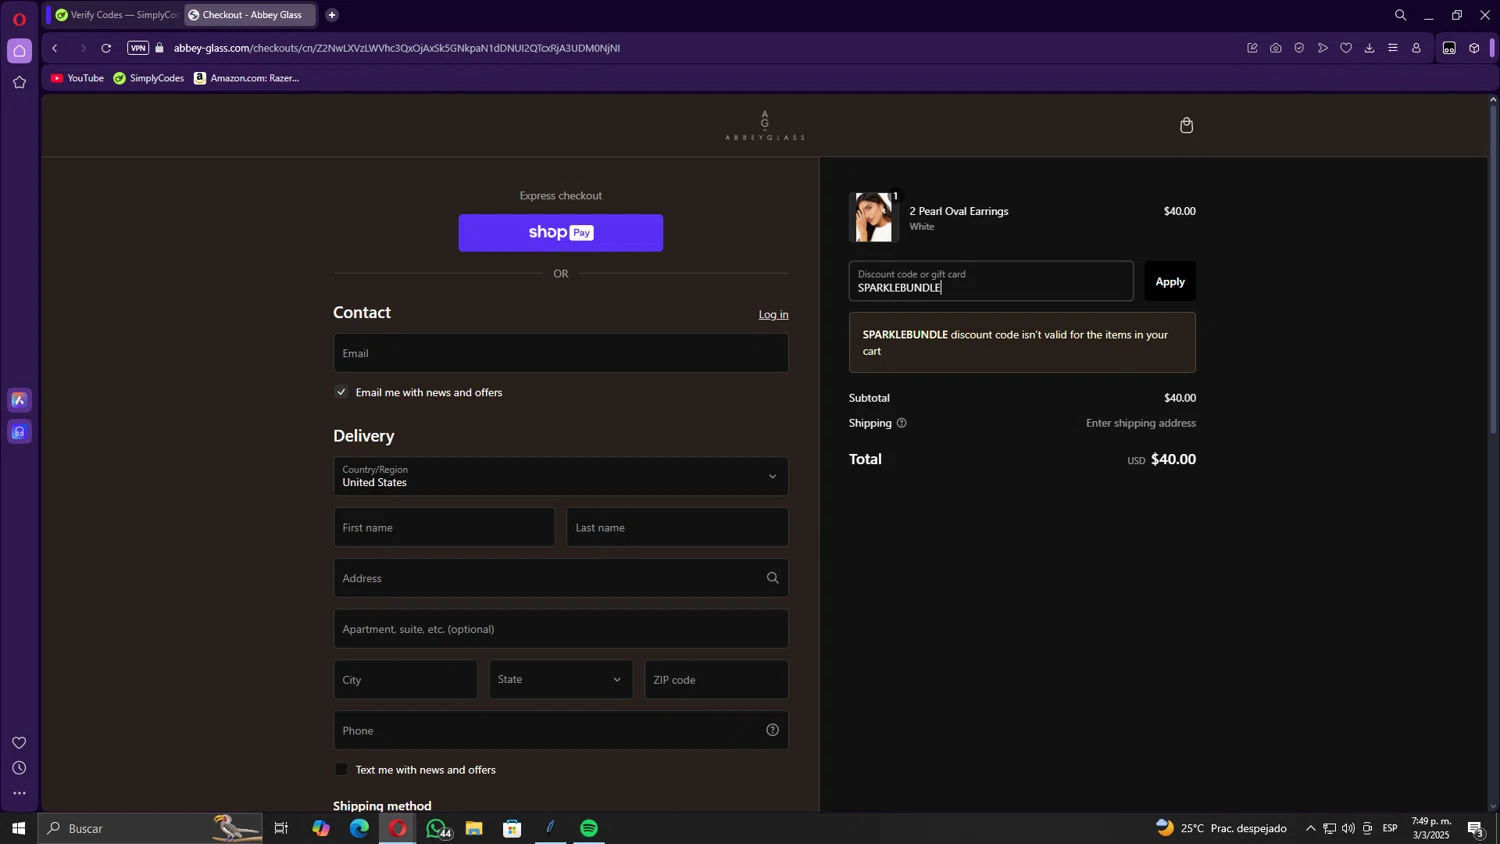This screenshot has height=844, width=1500.
Task: Click the shopping bag cart icon
Action: [1186, 125]
